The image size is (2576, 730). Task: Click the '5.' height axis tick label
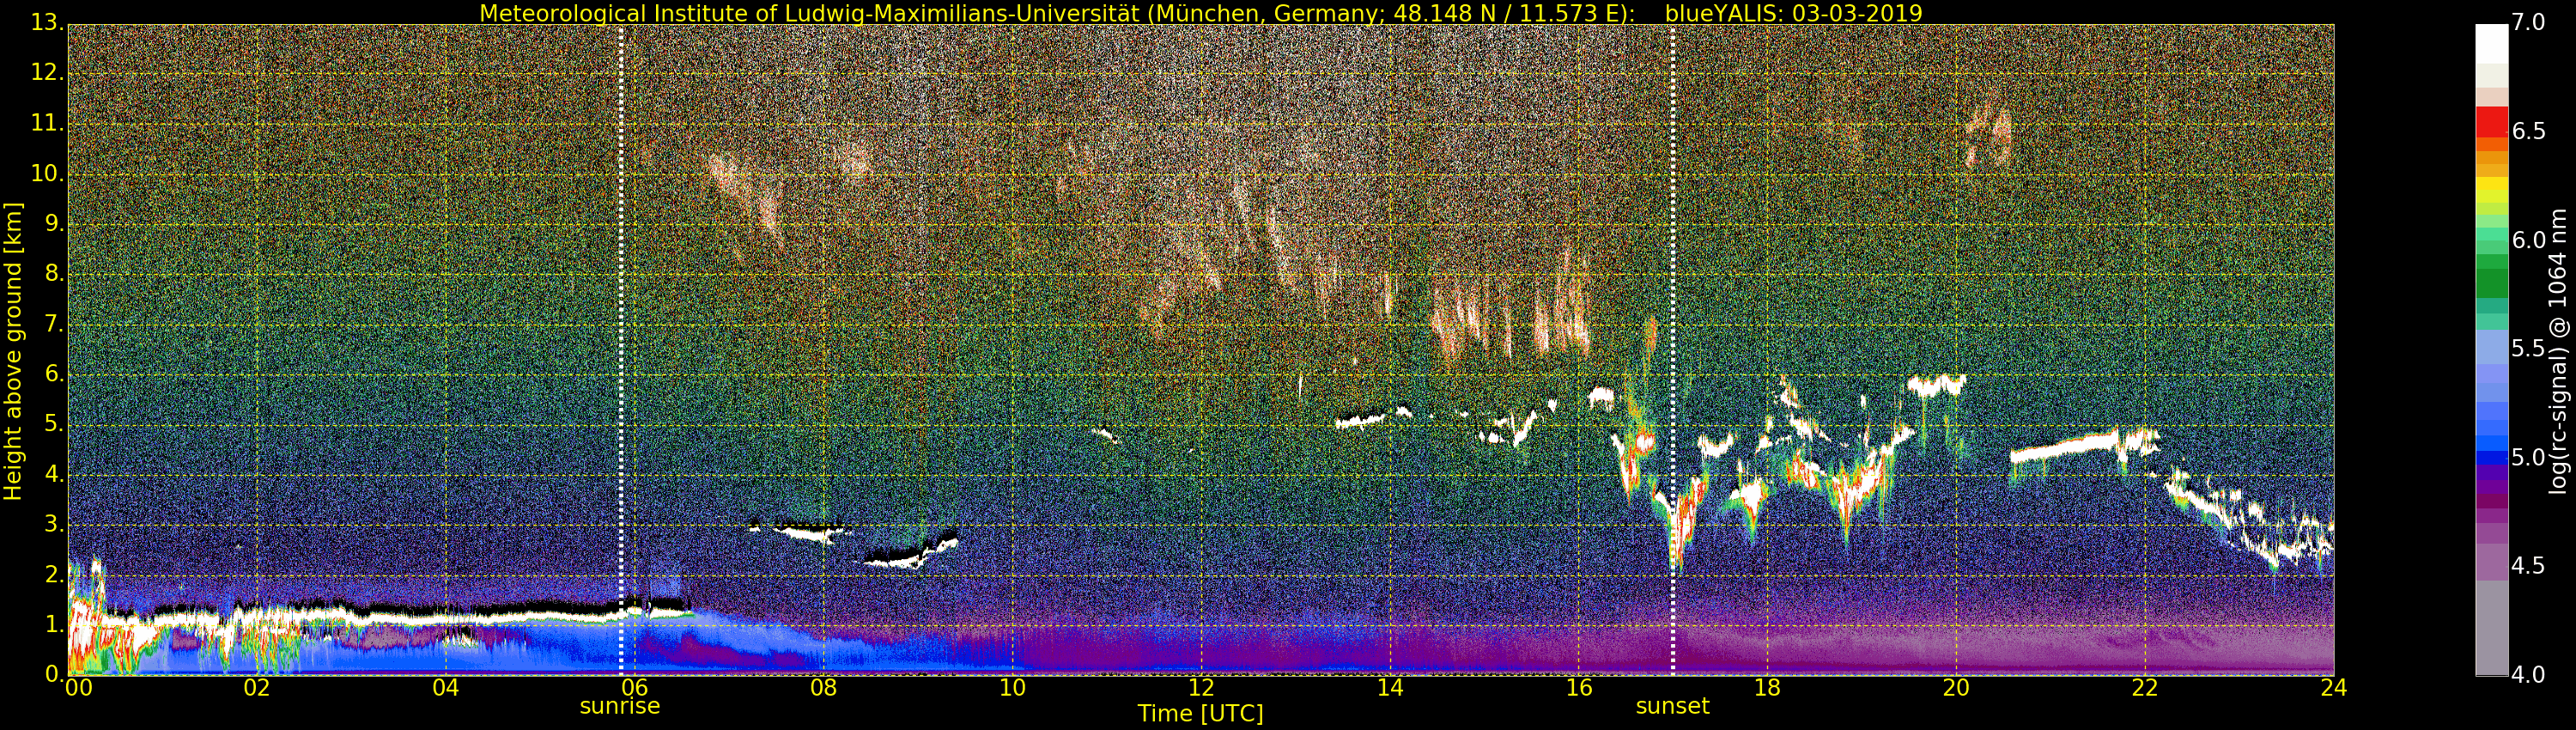pos(53,425)
